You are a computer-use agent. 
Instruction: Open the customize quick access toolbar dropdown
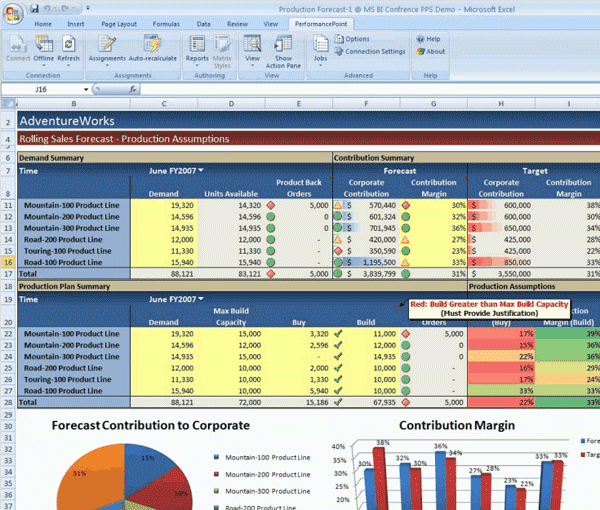[x=88, y=8]
